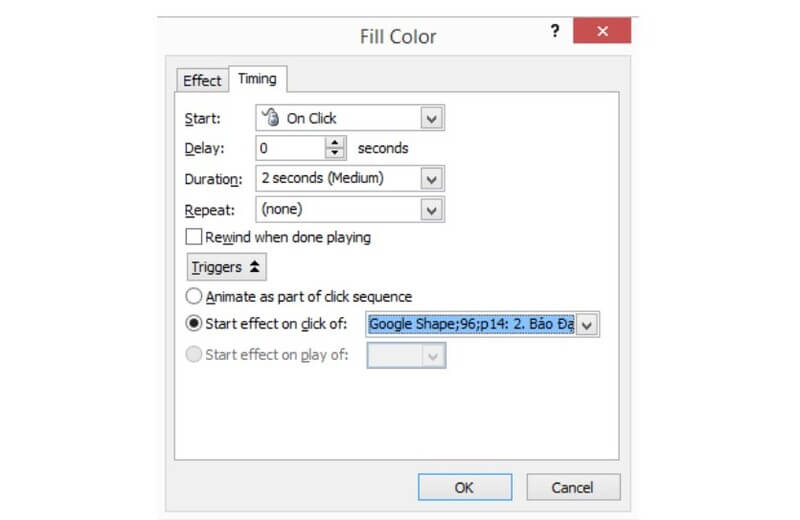Open the Repeat dropdown arrow

(x=432, y=210)
